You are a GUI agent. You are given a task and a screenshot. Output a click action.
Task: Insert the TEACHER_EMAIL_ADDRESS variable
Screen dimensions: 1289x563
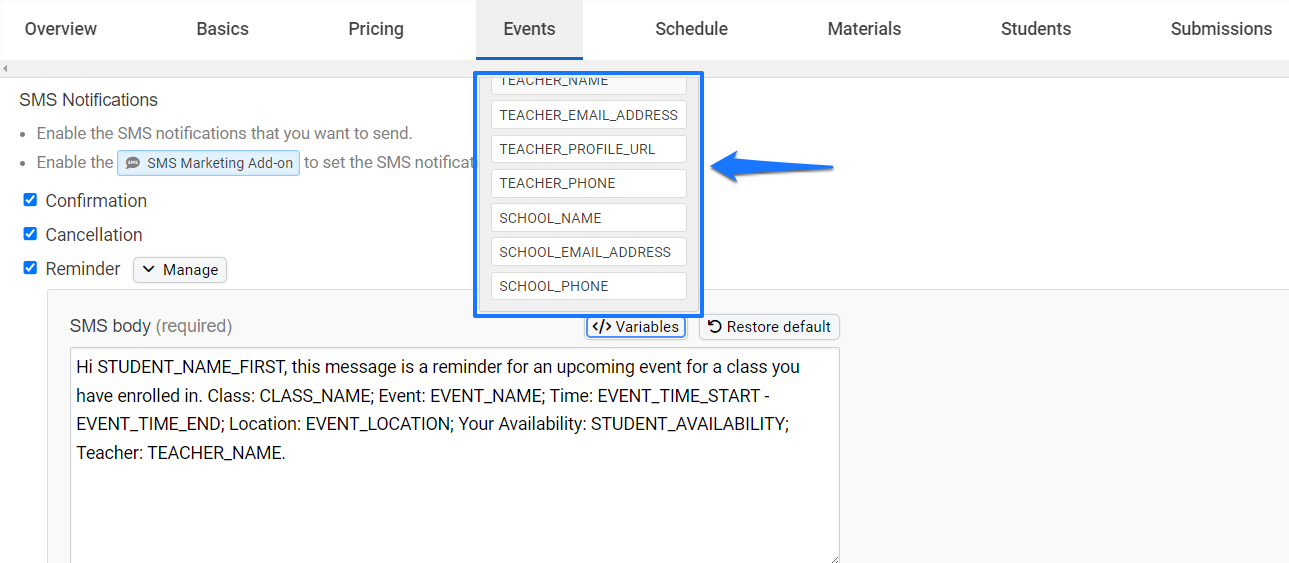click(x=589, y=115)
